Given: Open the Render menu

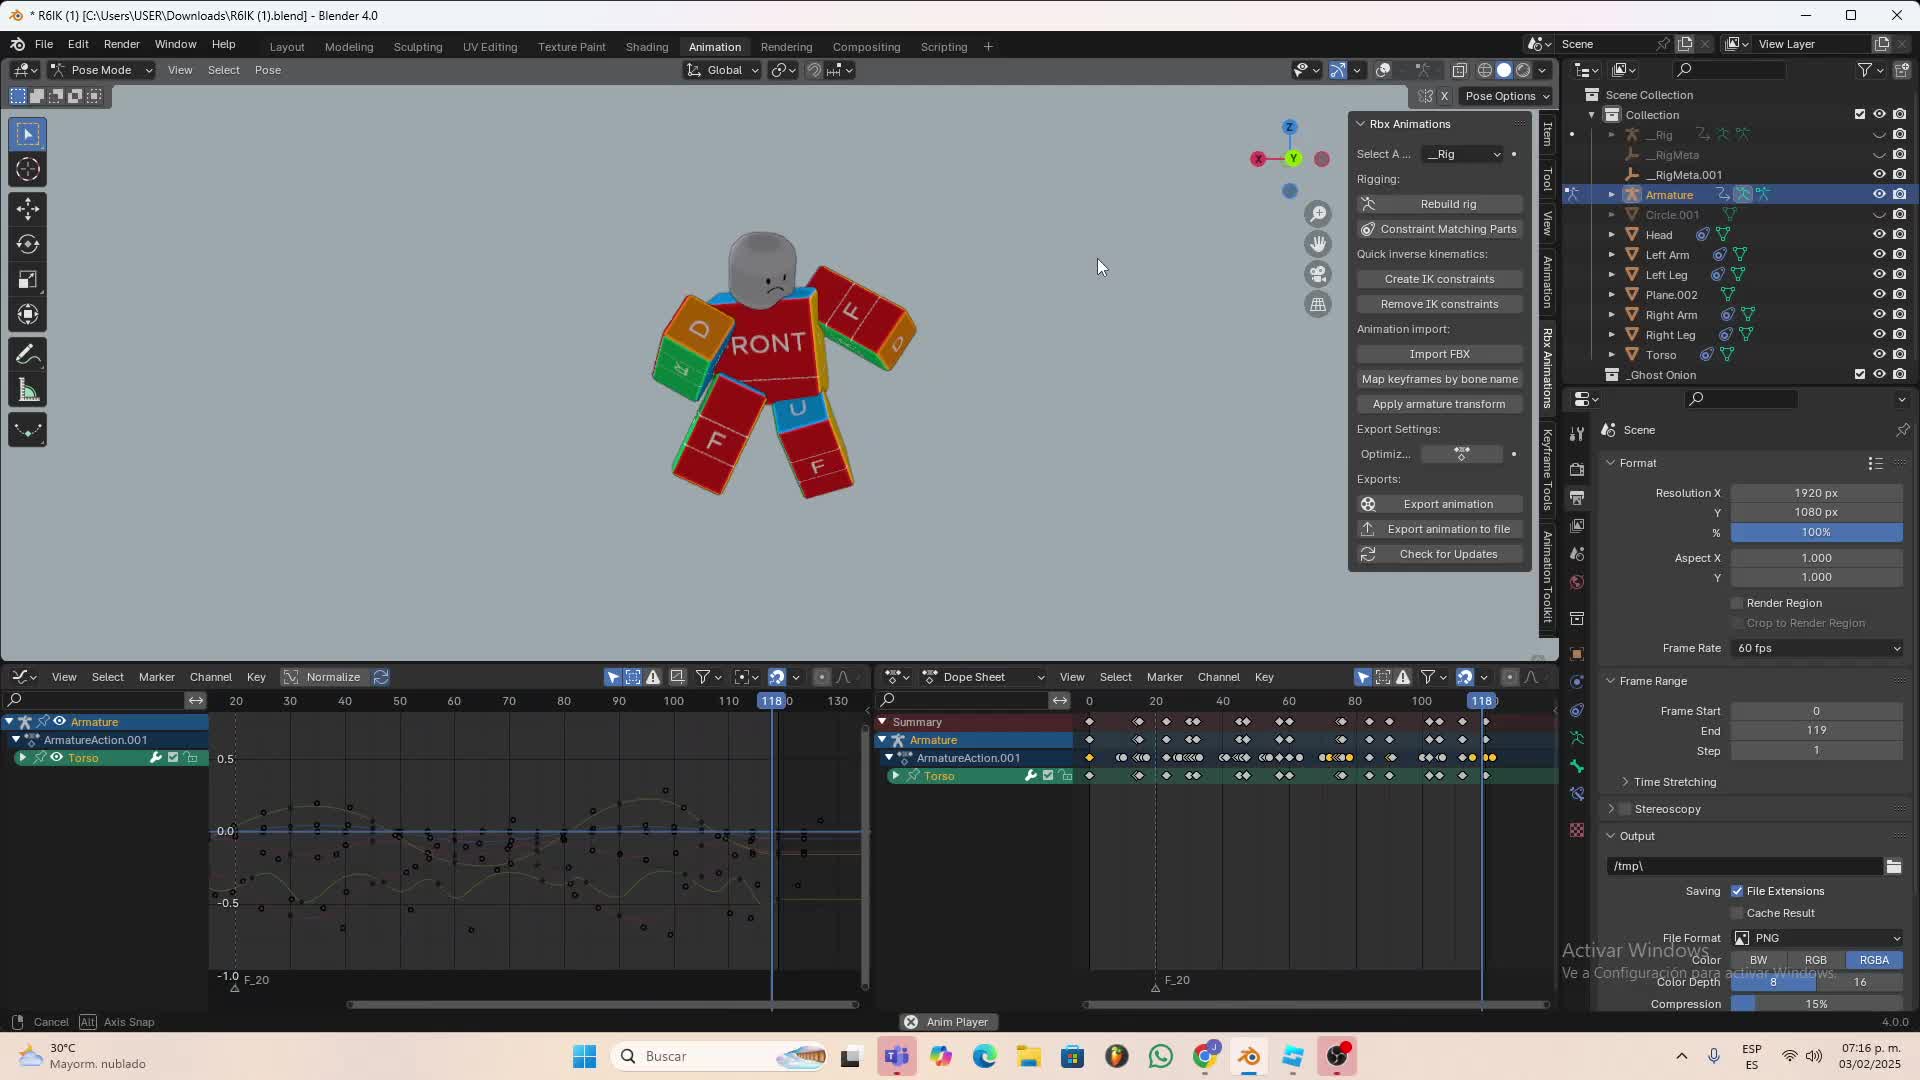Looking at the screenshot, I should pos(121,44).
